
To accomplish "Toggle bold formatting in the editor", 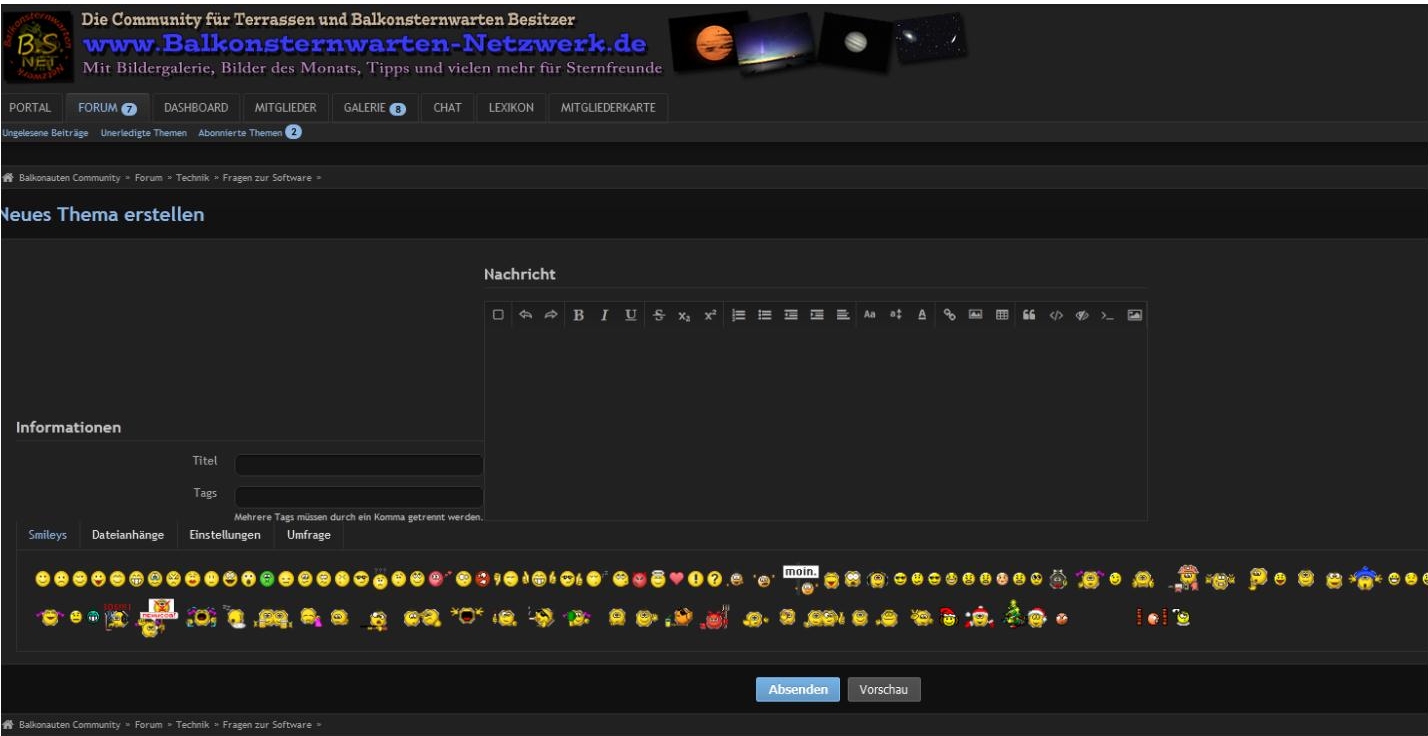I will 579,315.
